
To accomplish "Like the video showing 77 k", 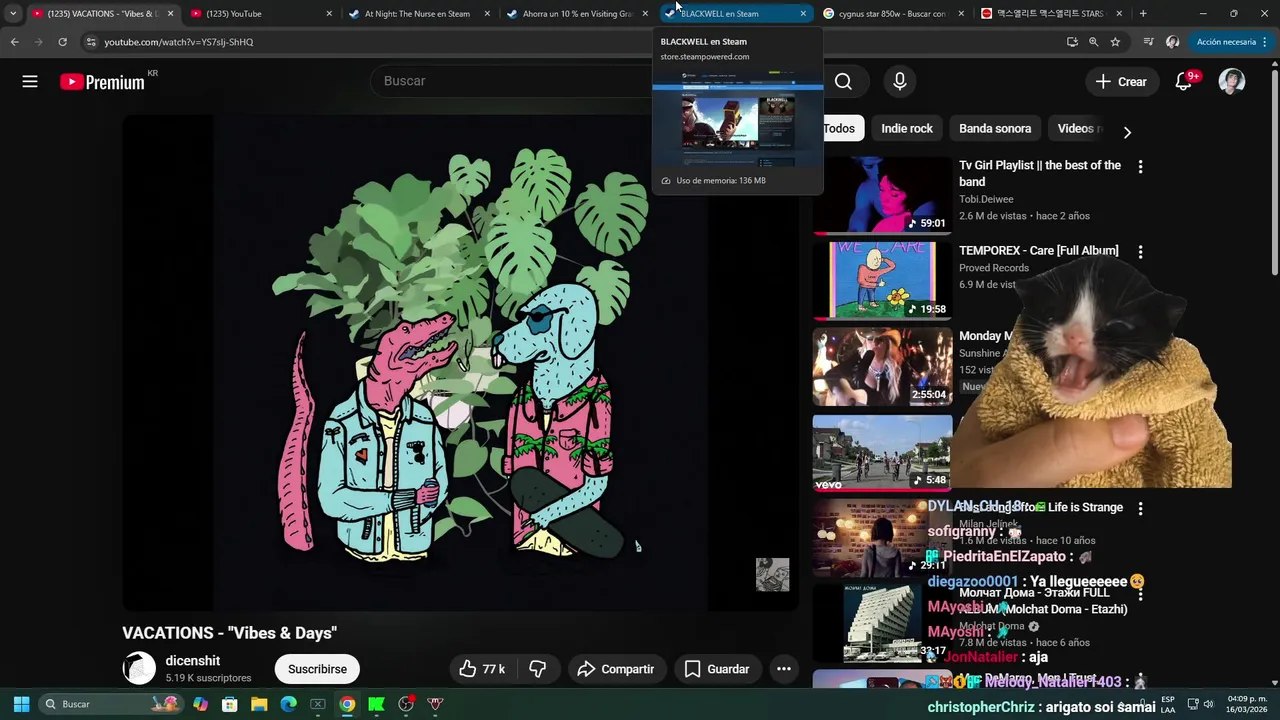I will [482, 669].
